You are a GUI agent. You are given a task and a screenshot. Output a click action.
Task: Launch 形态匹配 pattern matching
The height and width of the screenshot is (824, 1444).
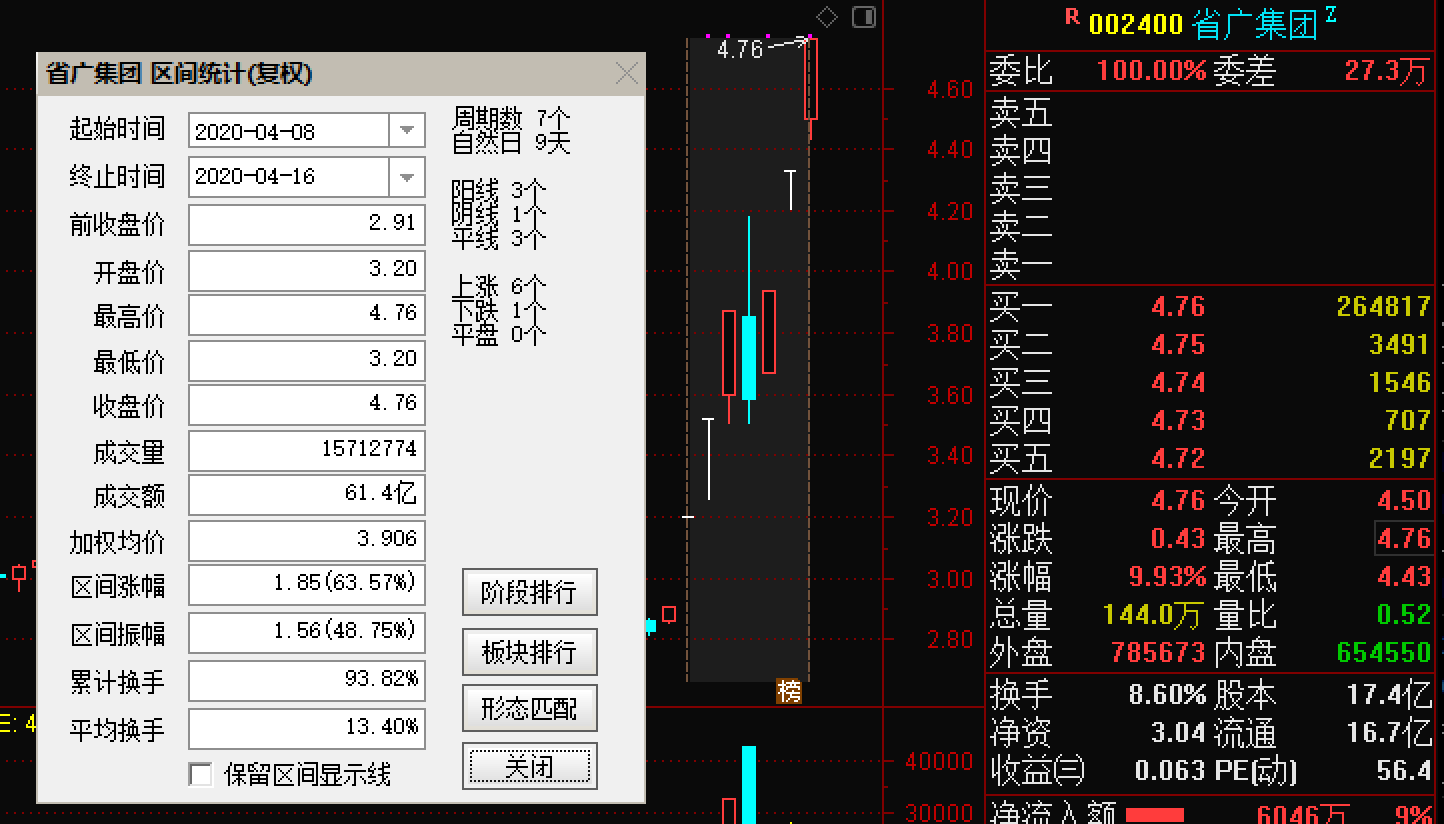coord(529,710)
